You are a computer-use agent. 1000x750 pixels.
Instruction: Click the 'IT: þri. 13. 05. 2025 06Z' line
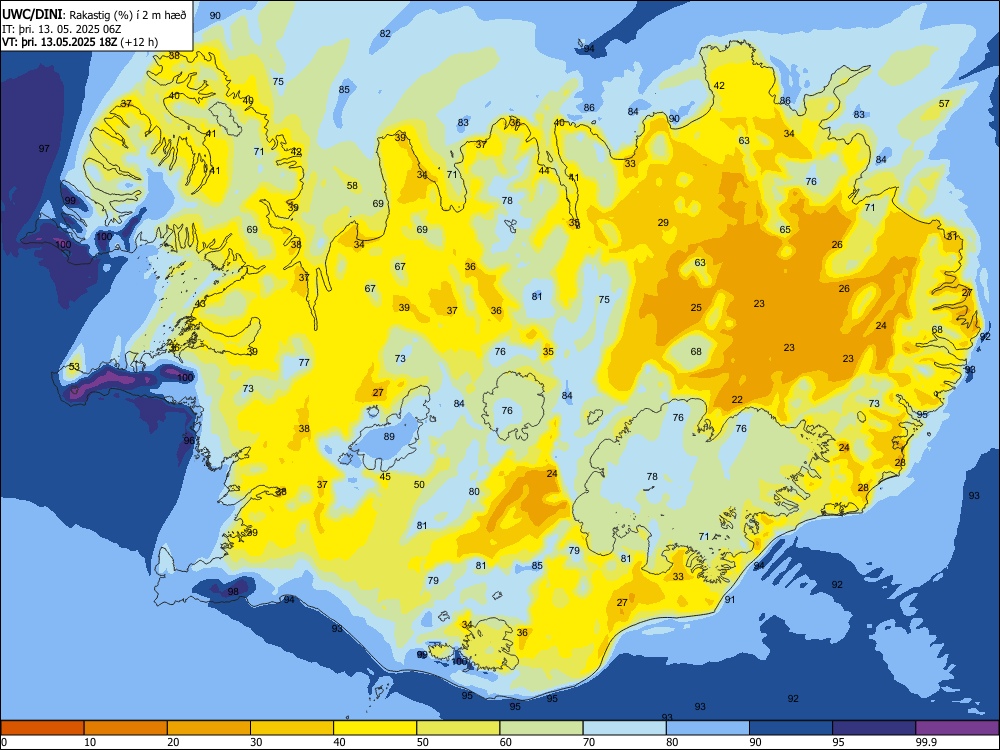tap(61, 29)
